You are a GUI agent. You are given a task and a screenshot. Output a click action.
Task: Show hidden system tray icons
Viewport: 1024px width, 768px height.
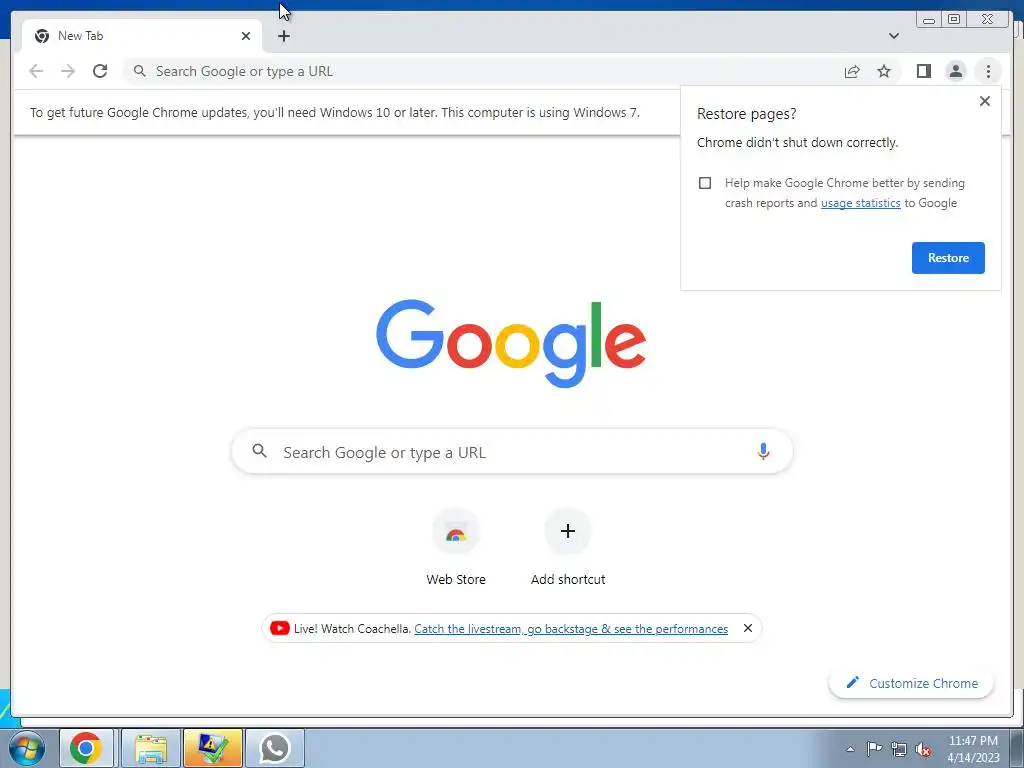tap(850, 749)
